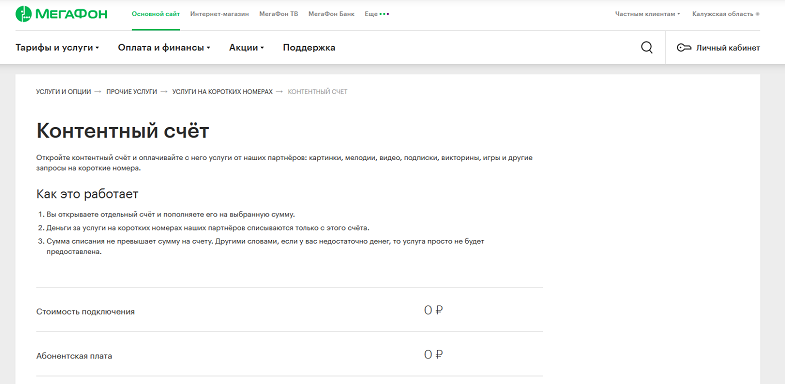Expand the Тарифы и услуги menu
This screenshot has height=384, width=785.
tap(57, 48)
